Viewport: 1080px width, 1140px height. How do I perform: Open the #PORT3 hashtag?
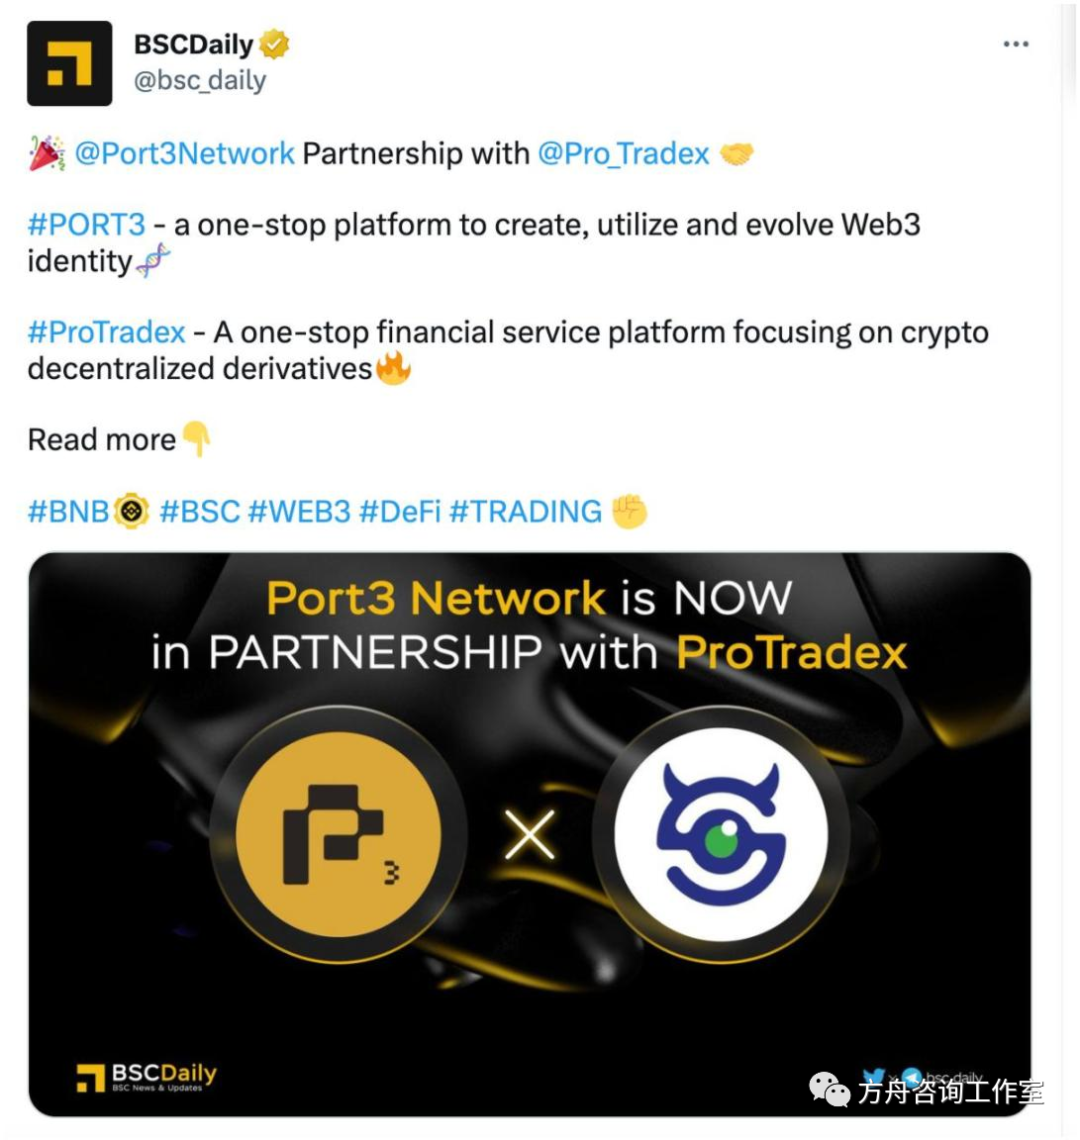(x=87, y=225)
